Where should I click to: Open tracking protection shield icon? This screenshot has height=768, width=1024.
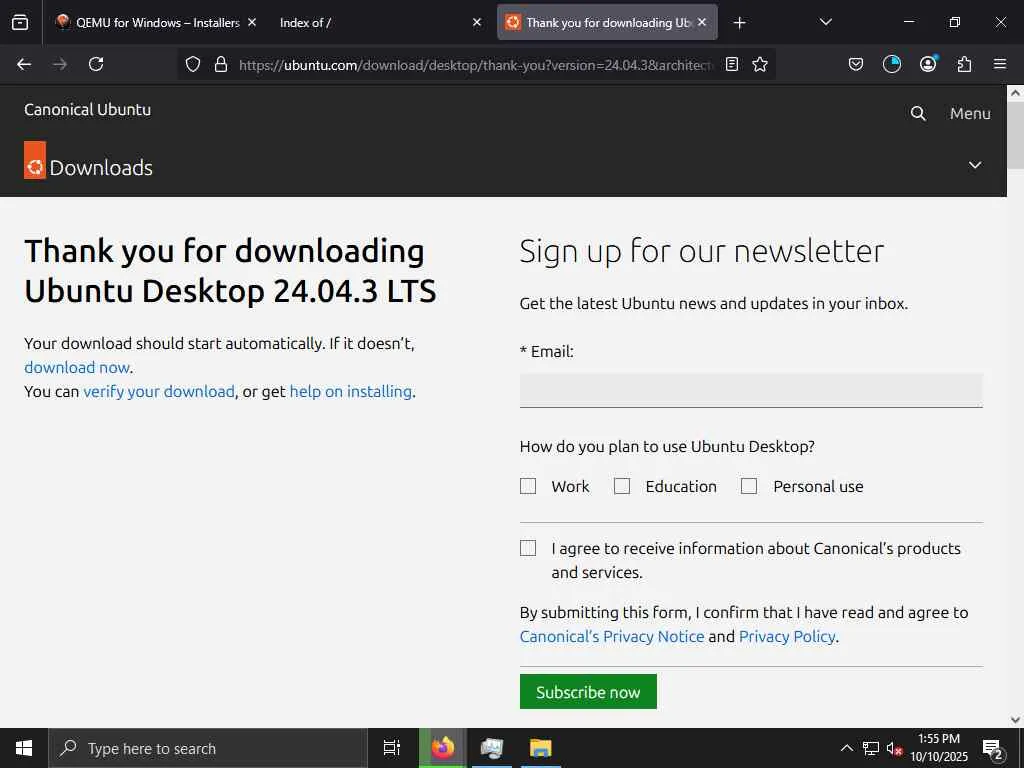tap(193, 64)
